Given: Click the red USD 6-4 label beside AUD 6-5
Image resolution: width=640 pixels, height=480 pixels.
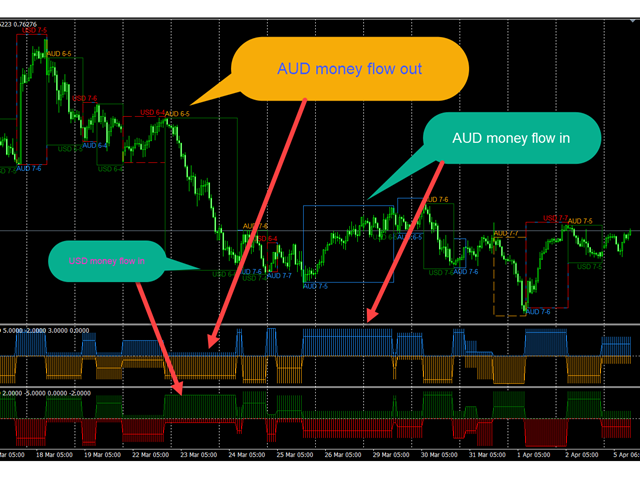Looking at the screenshot, I should tap(152, 112).
